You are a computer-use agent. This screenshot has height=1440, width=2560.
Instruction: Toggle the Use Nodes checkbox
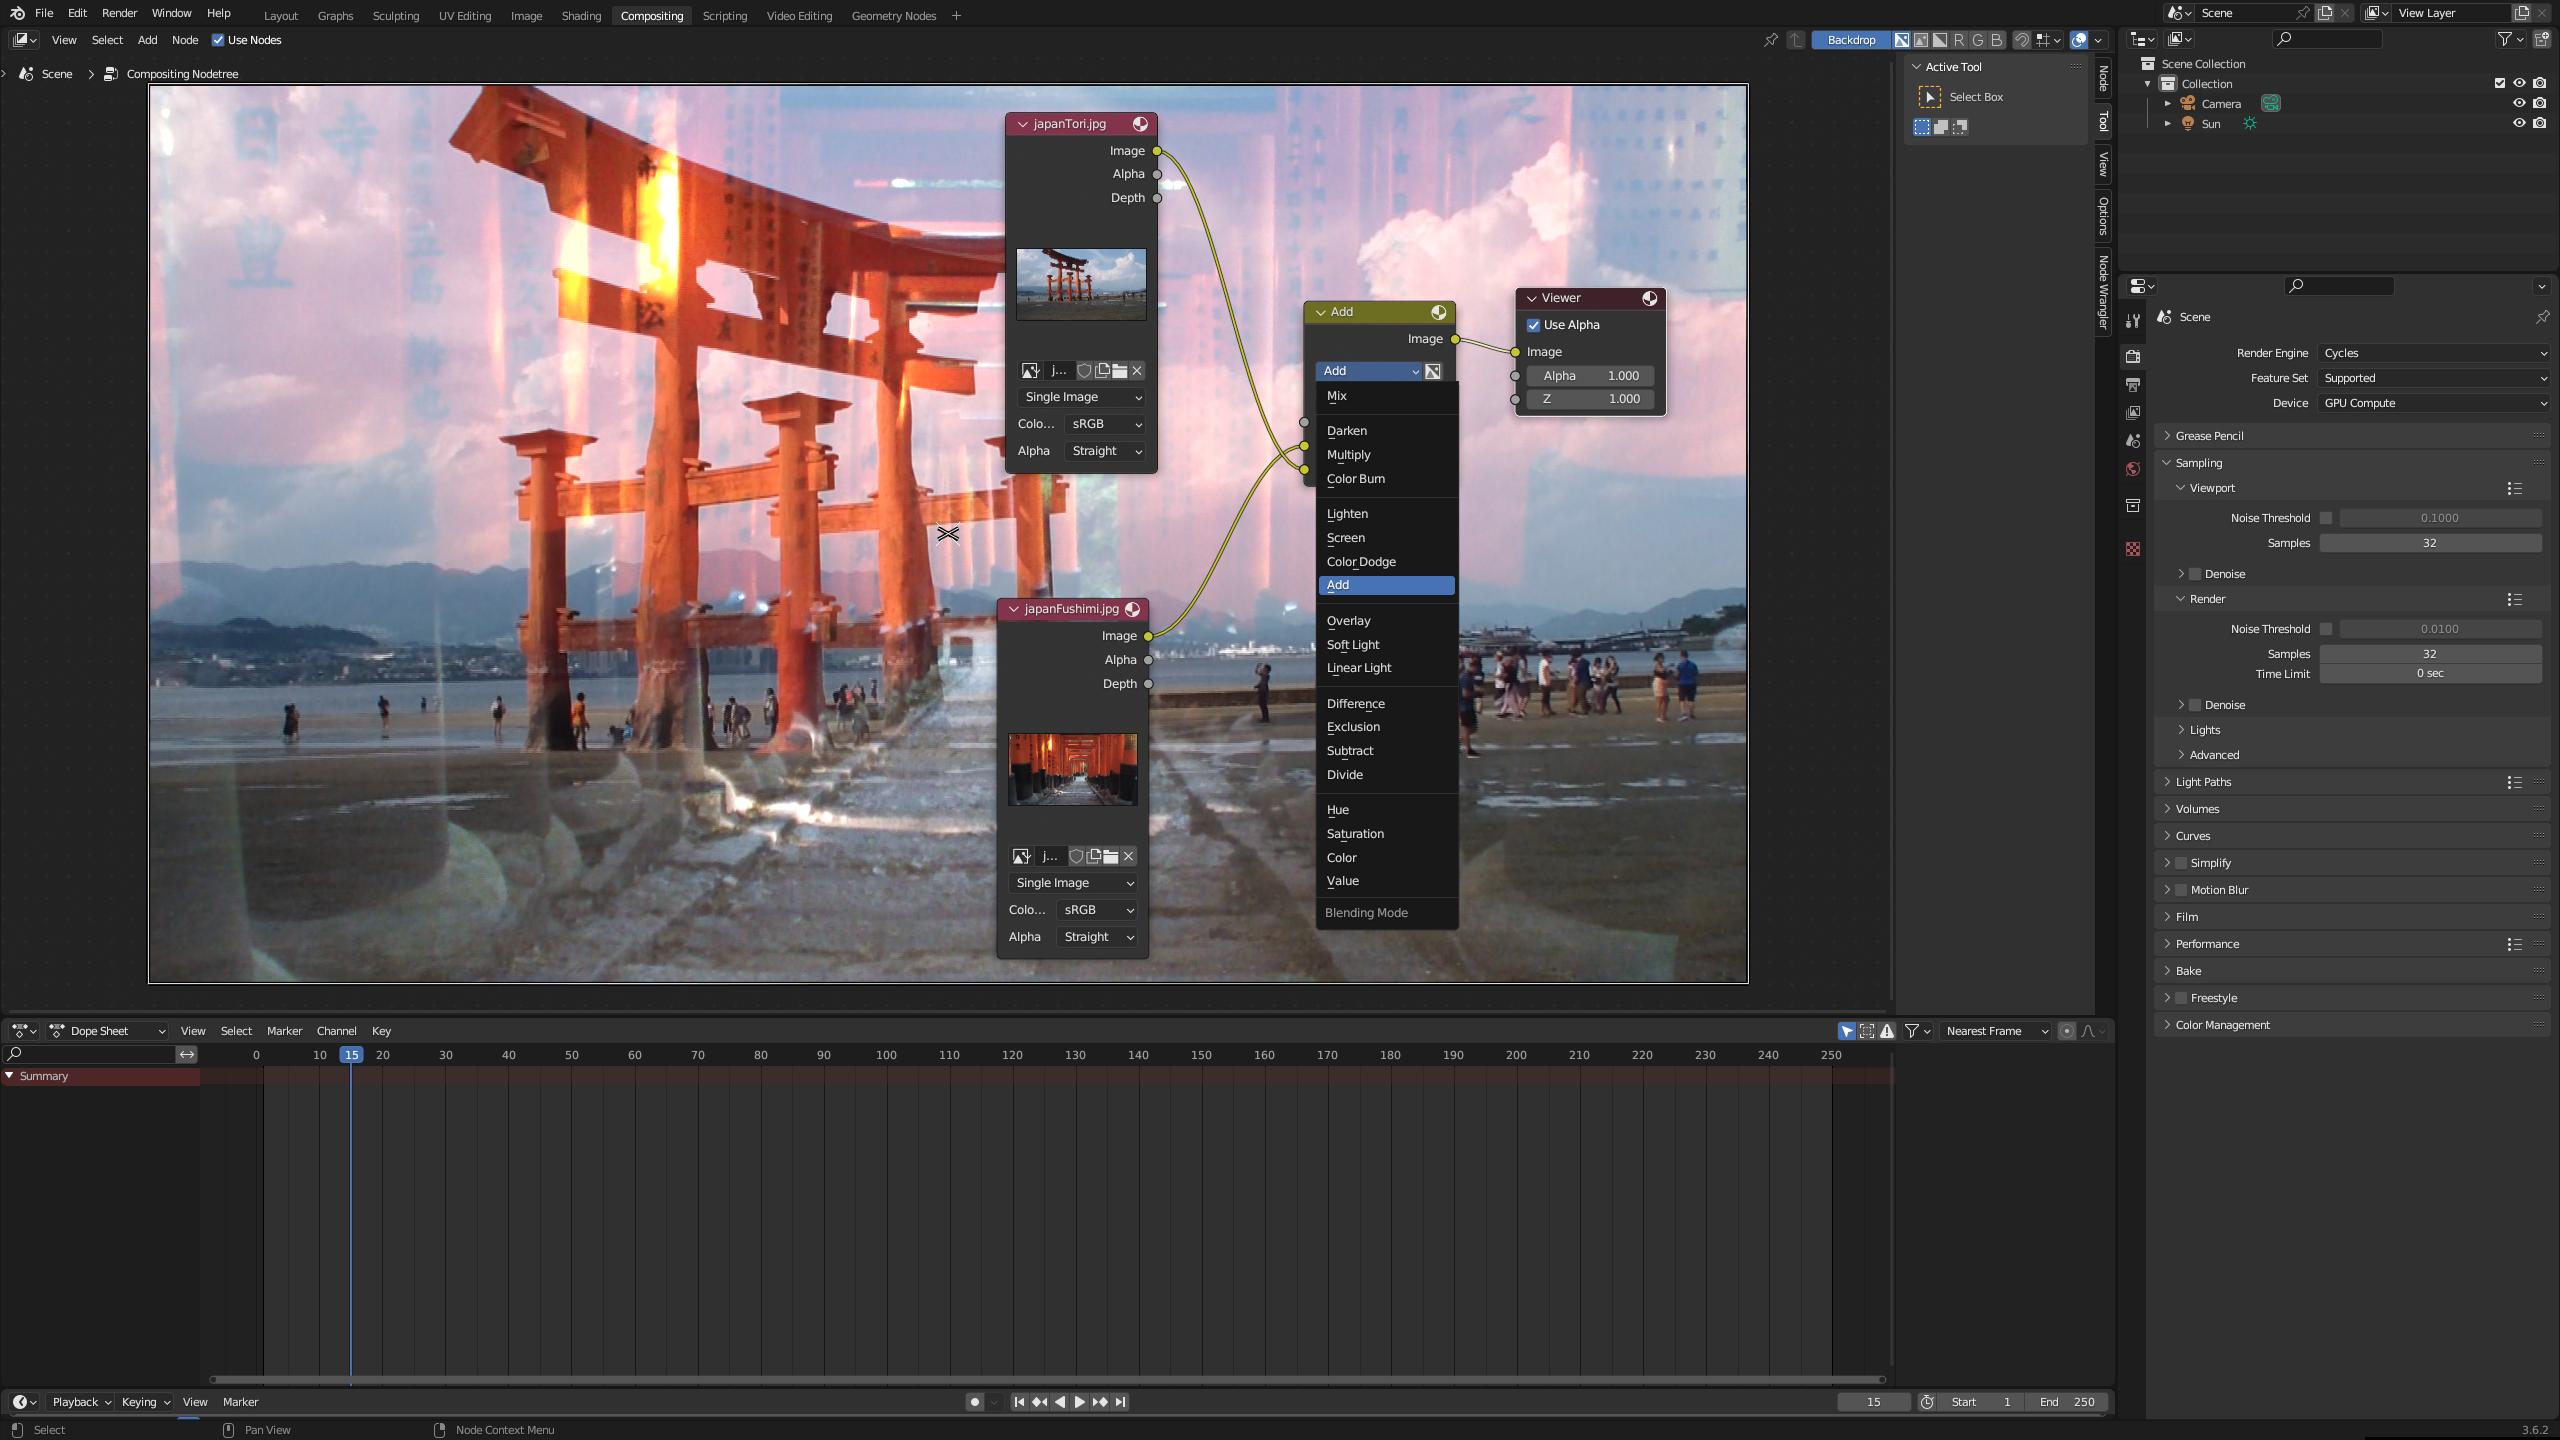(x=218, y=40)
